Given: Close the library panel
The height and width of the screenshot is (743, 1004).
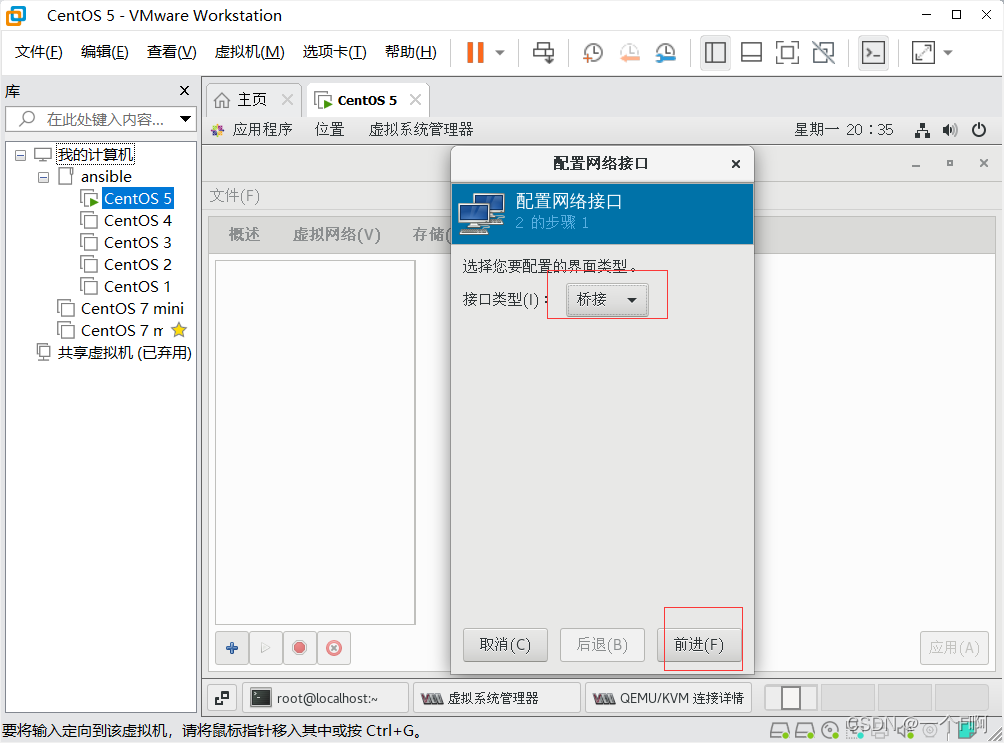Looking at the screenshot, I should 184,91.
